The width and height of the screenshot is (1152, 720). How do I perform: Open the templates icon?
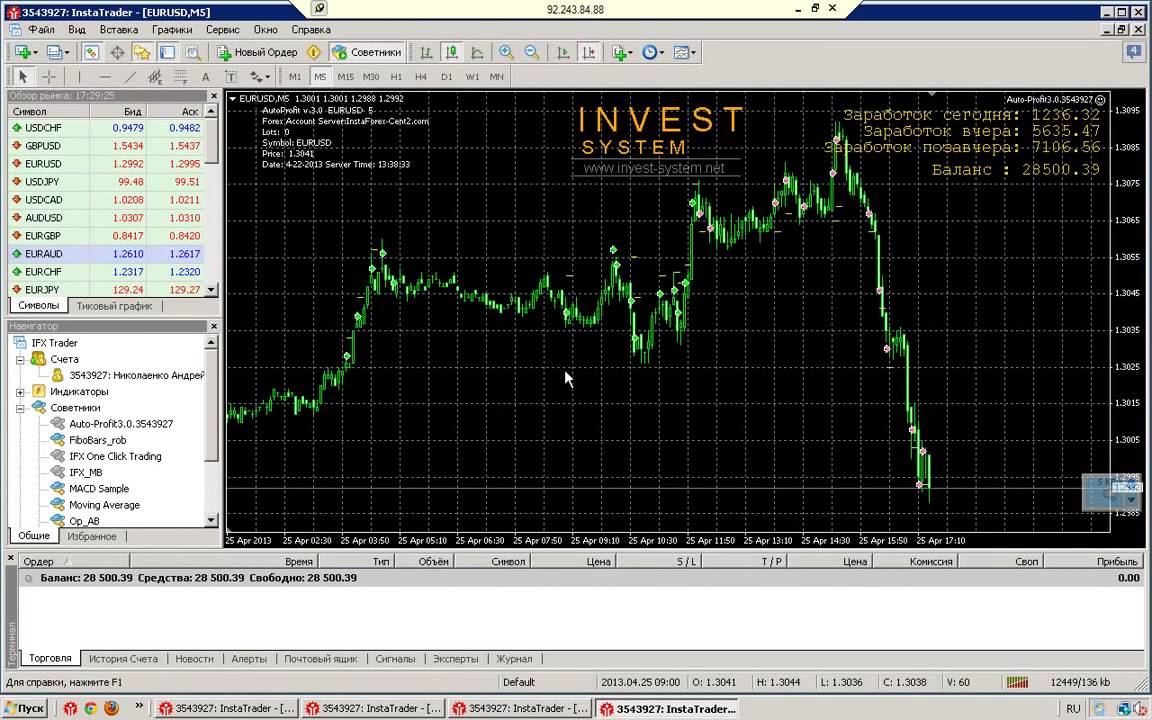pyautogui.click(x=684, y=52)
